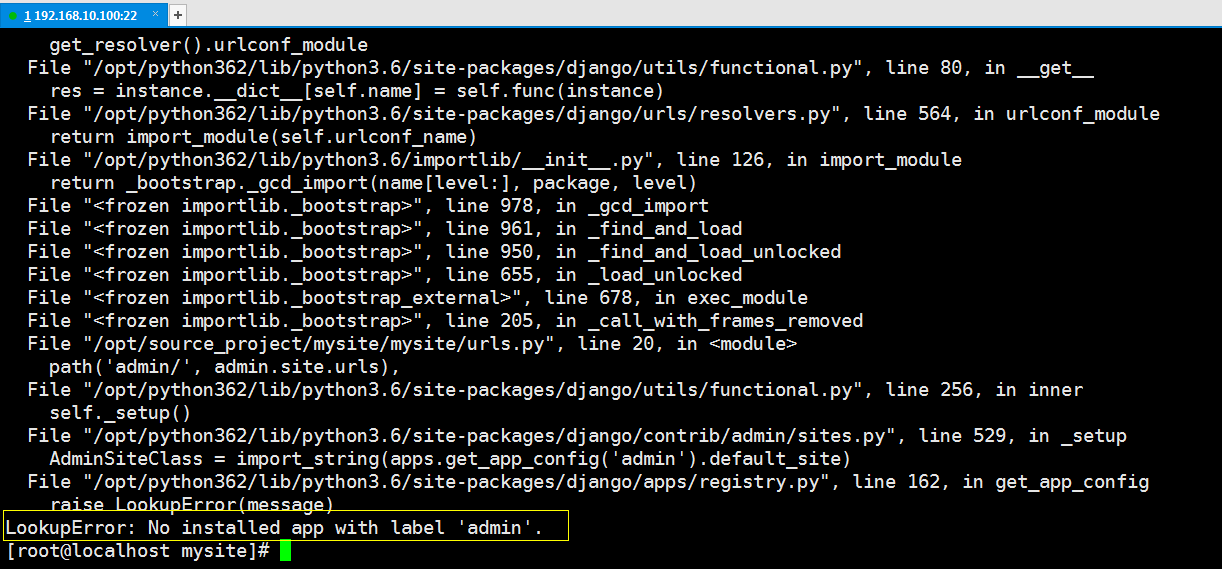Click the mysite/urls.py file path line
Image resolution: width=1222 pixels, height=569 pixels.
pos(412,344)
